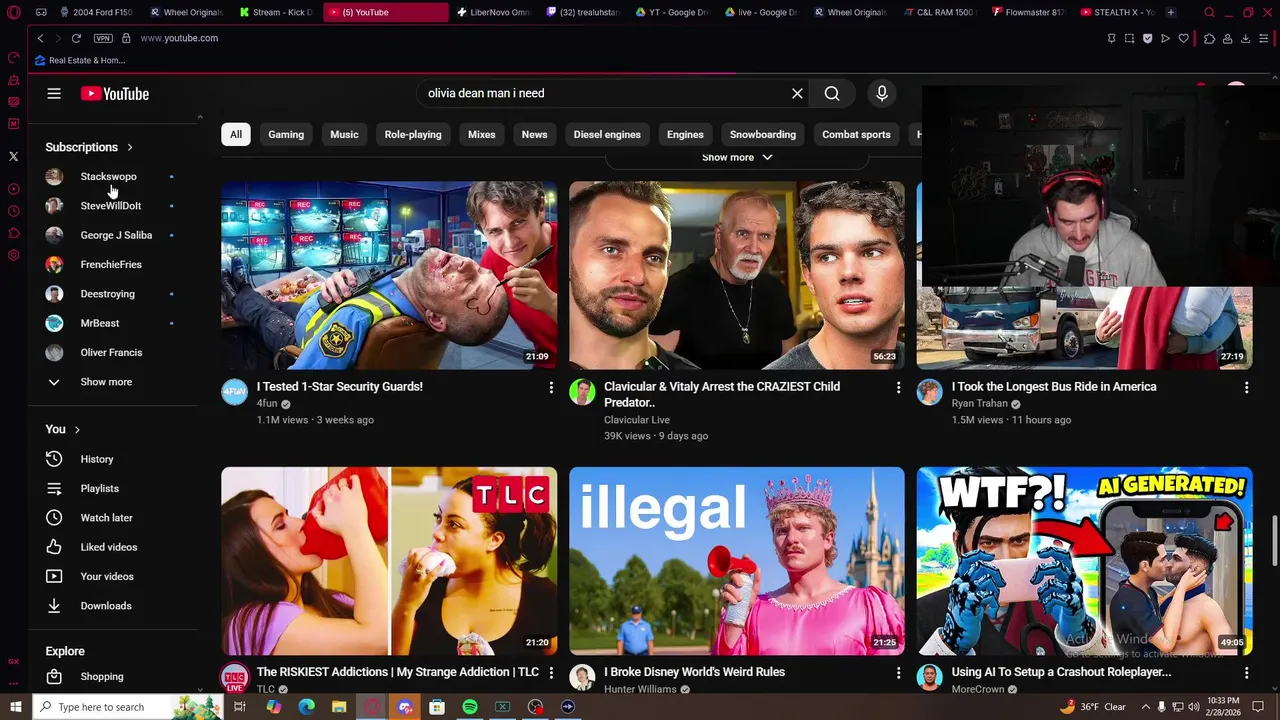Open options for Clavicular & Vitaly video
1280x720 pixels.
tap(898, 387)
